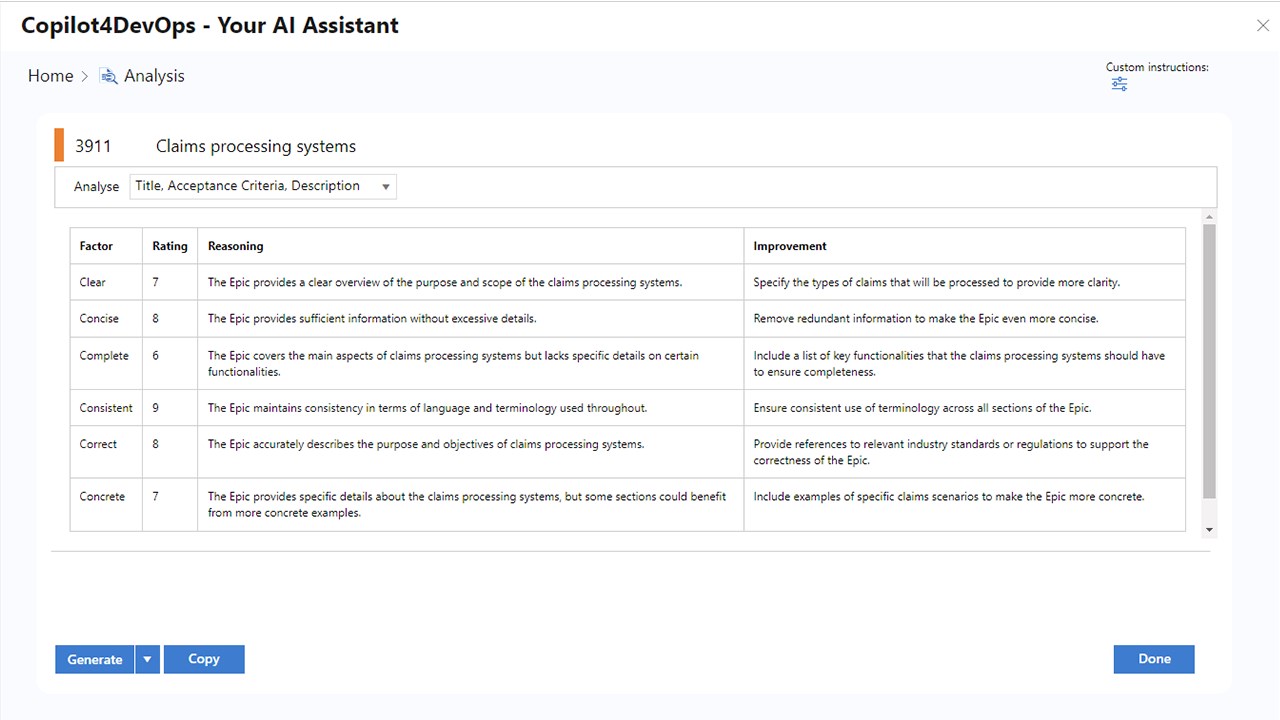Click the Copilot4DevOps panel title
This screenshot has width=1280, height=720.
(x=210, y=26)
